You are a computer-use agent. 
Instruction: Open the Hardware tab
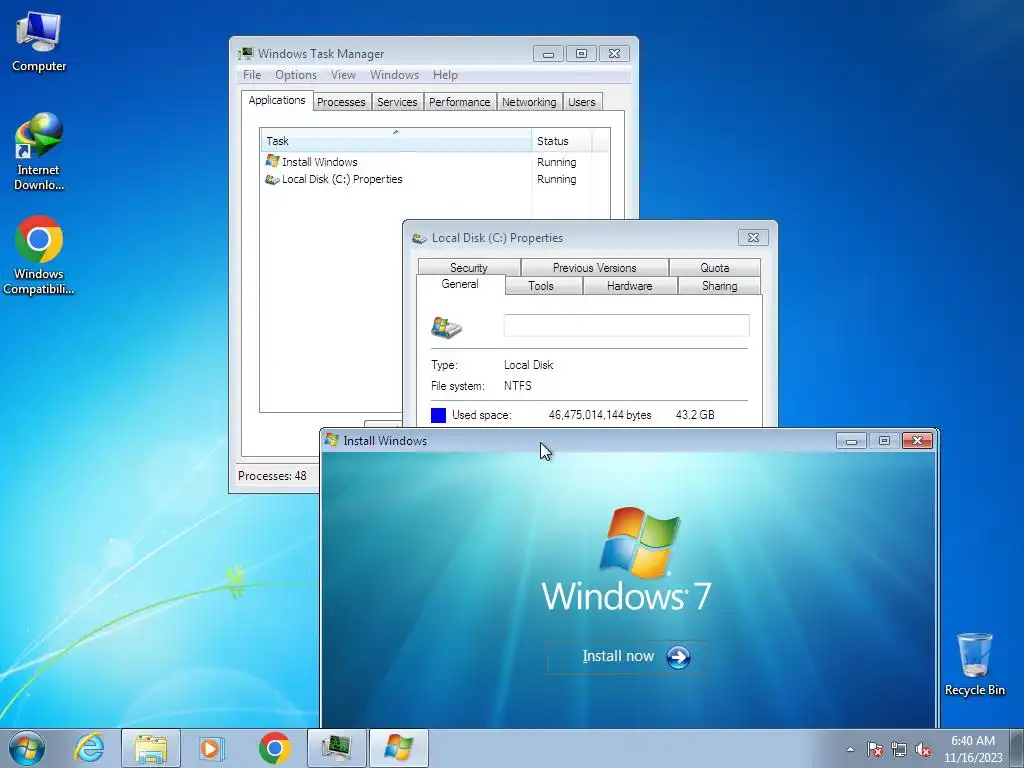630,286
